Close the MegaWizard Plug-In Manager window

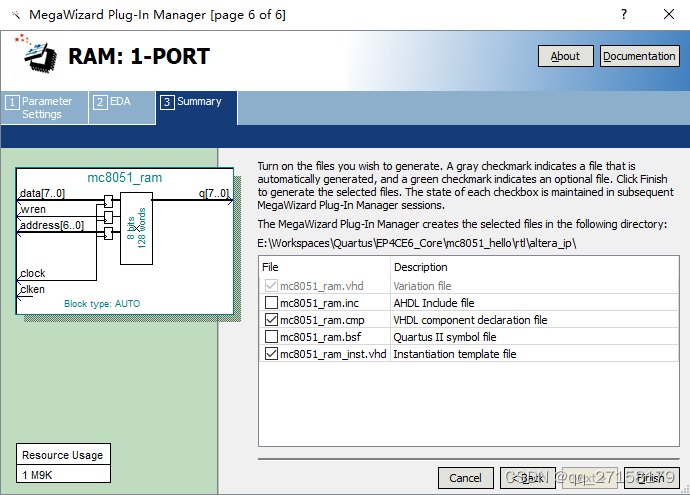tap(669, 15)
